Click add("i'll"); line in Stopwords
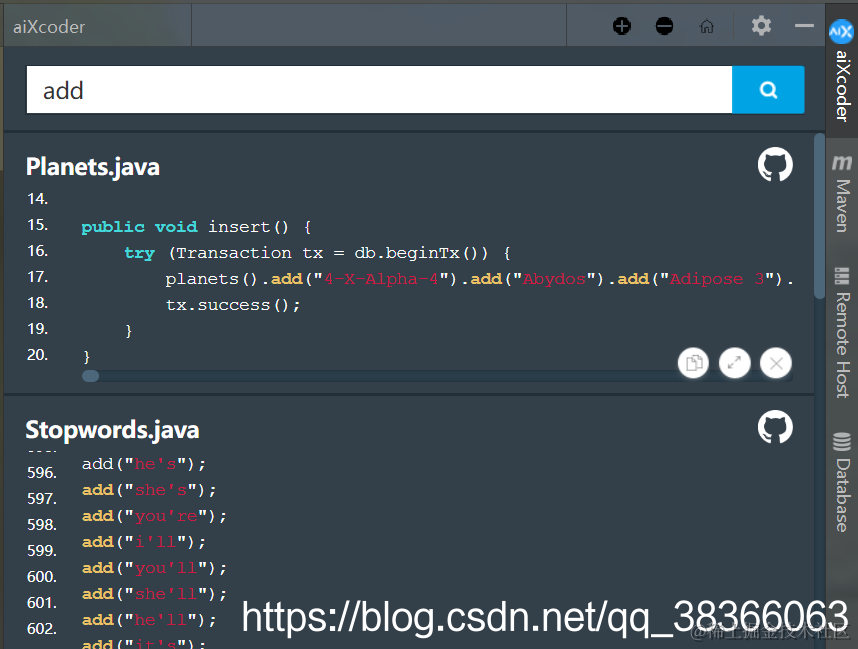The width and height of the screenshot is (858, 649). coord(144,542)
